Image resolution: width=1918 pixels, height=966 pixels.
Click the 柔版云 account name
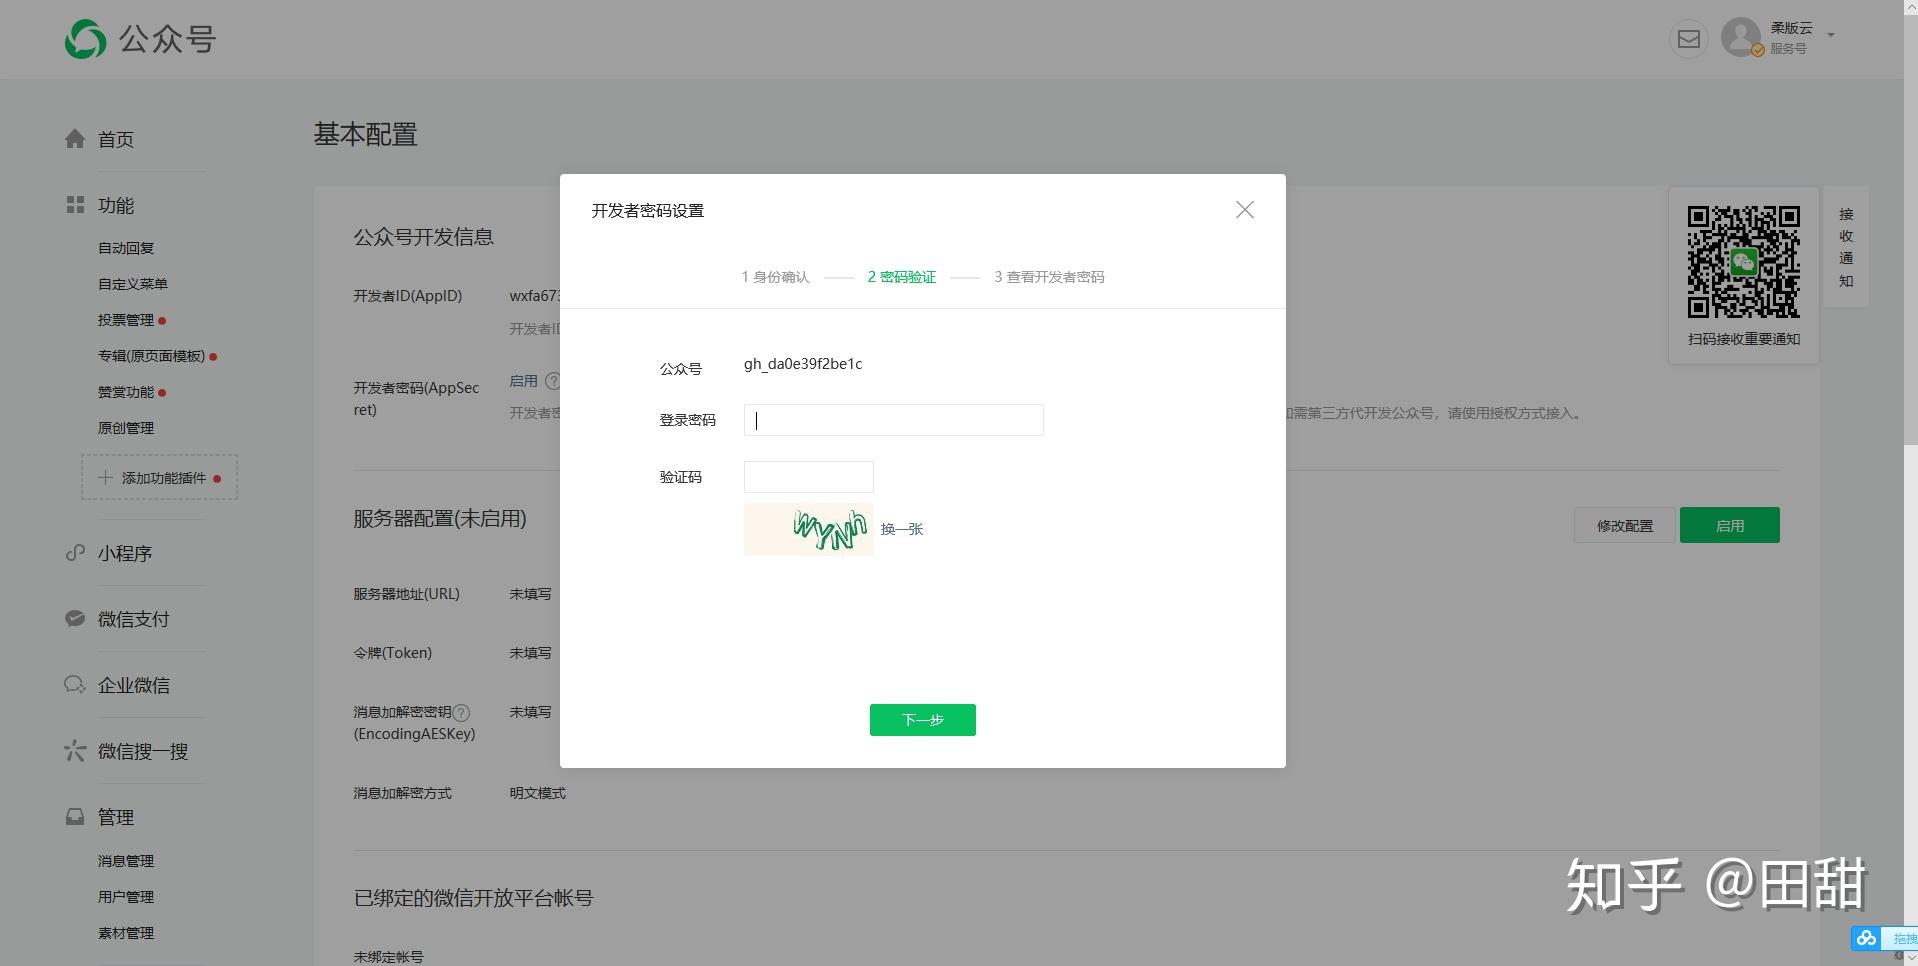tap(1791, 28)
